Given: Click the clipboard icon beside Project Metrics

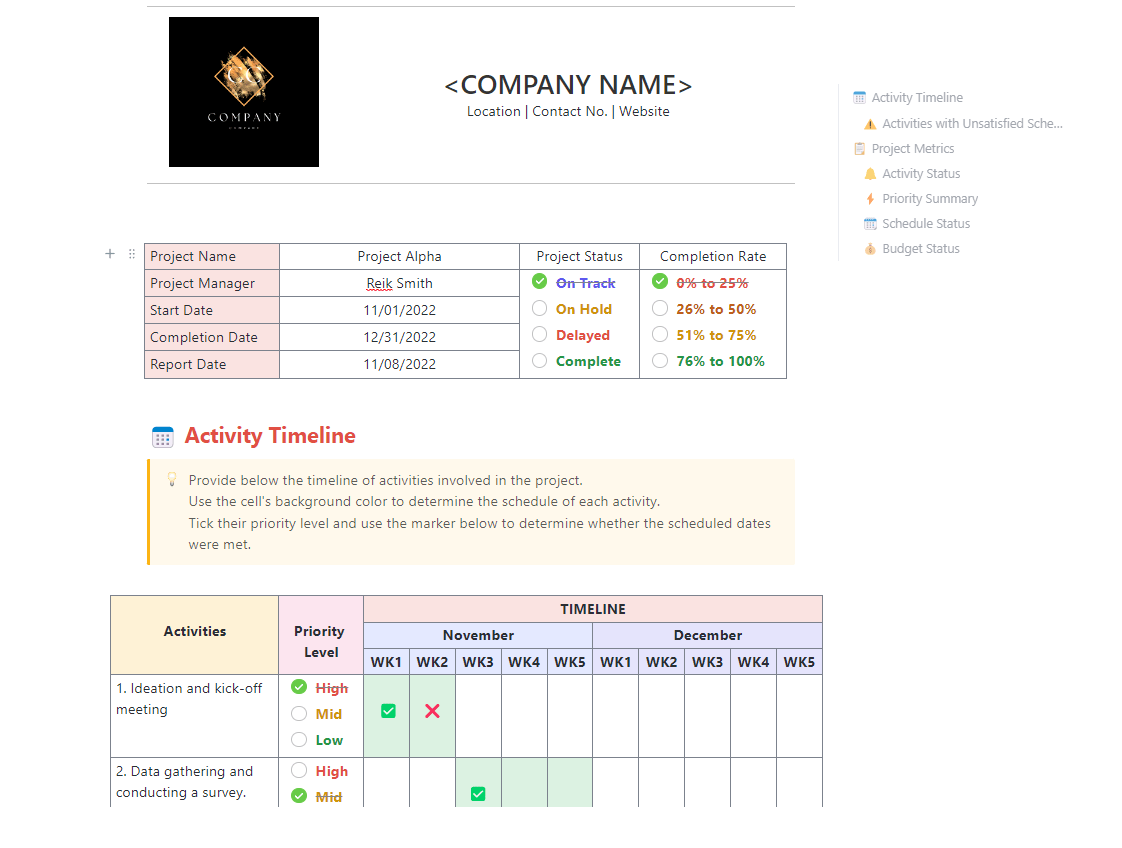Looking at the screenshot, I should tap(859, 149).
